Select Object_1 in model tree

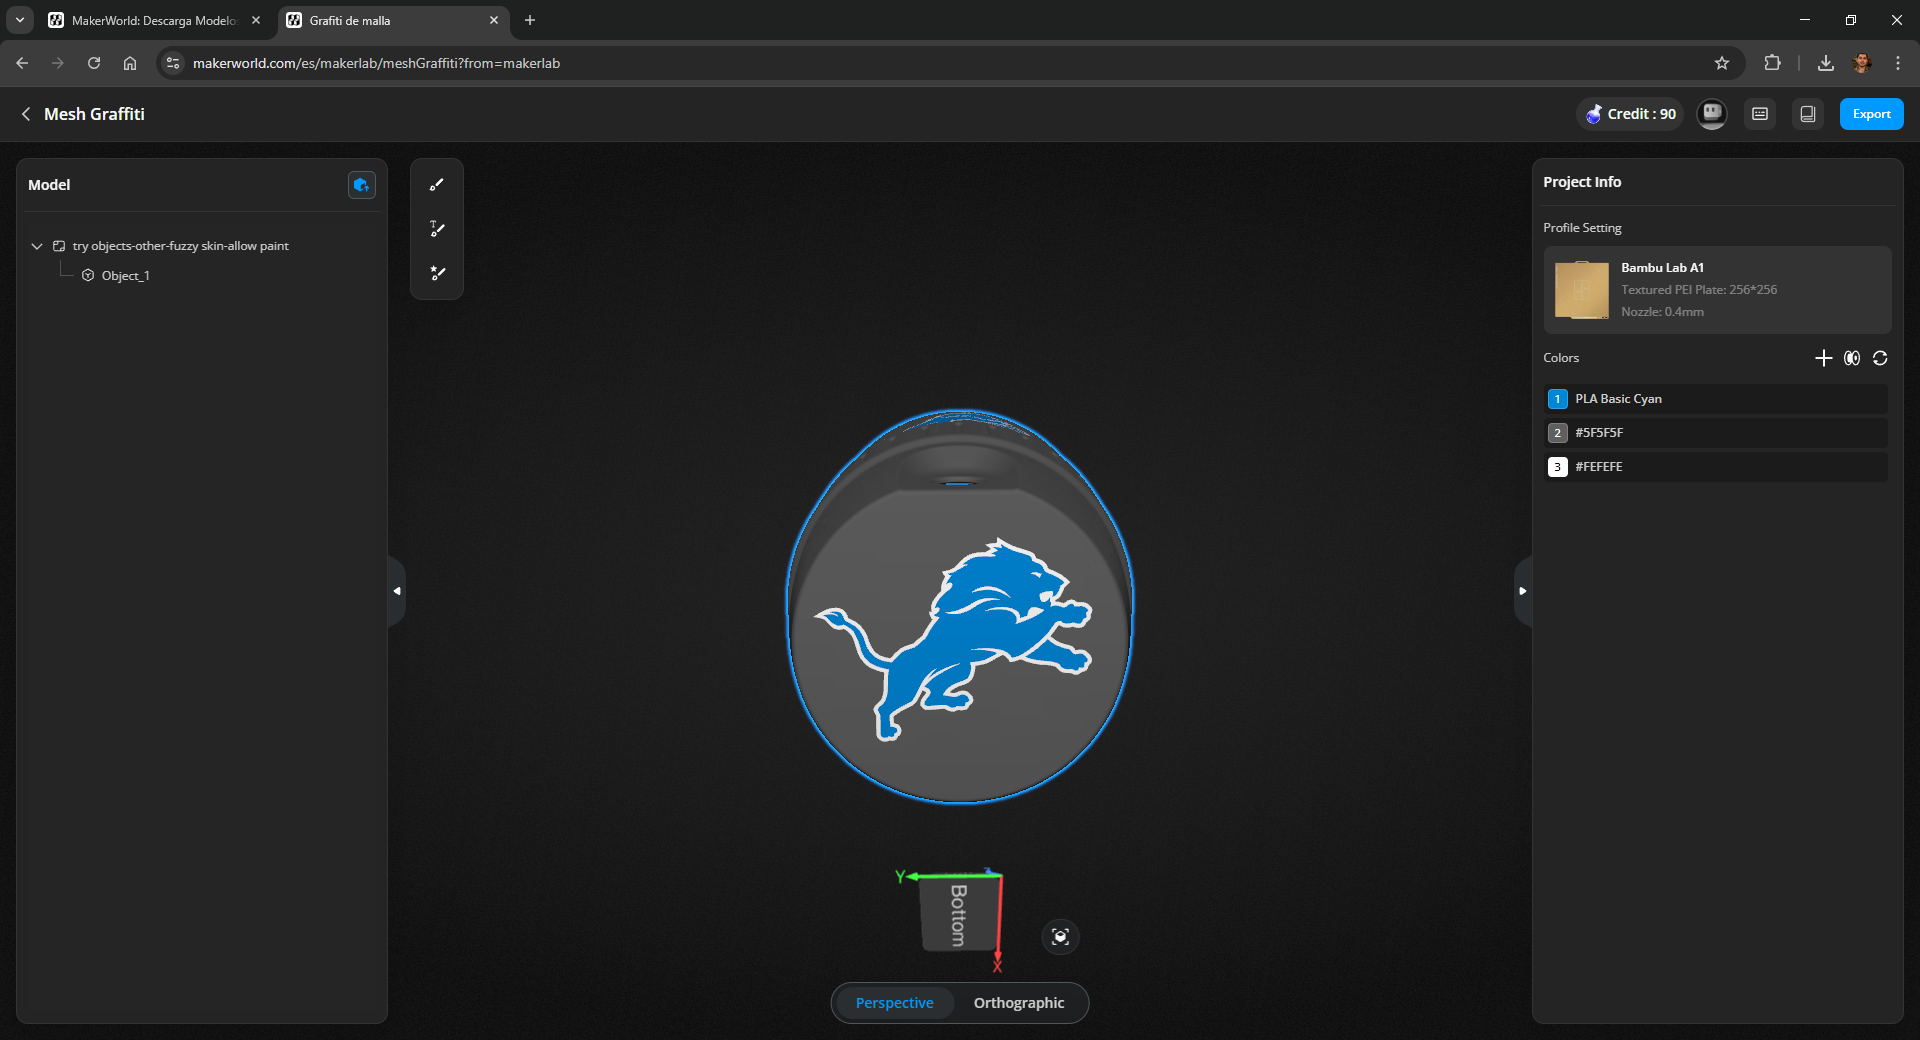125,276
